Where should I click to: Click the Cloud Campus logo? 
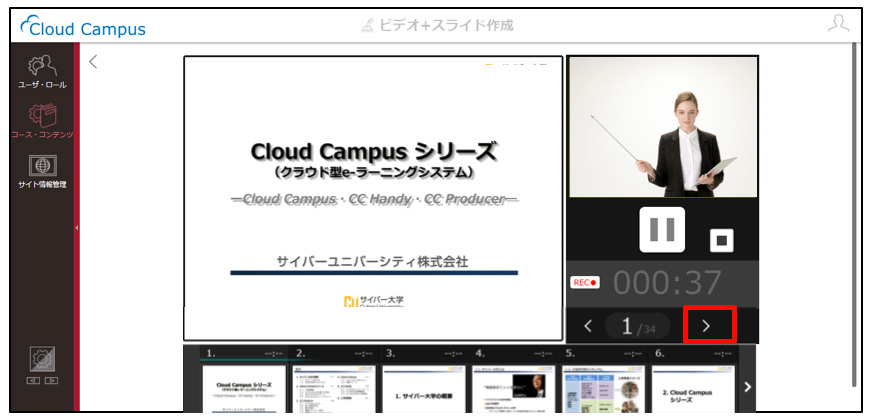point(83,26)
